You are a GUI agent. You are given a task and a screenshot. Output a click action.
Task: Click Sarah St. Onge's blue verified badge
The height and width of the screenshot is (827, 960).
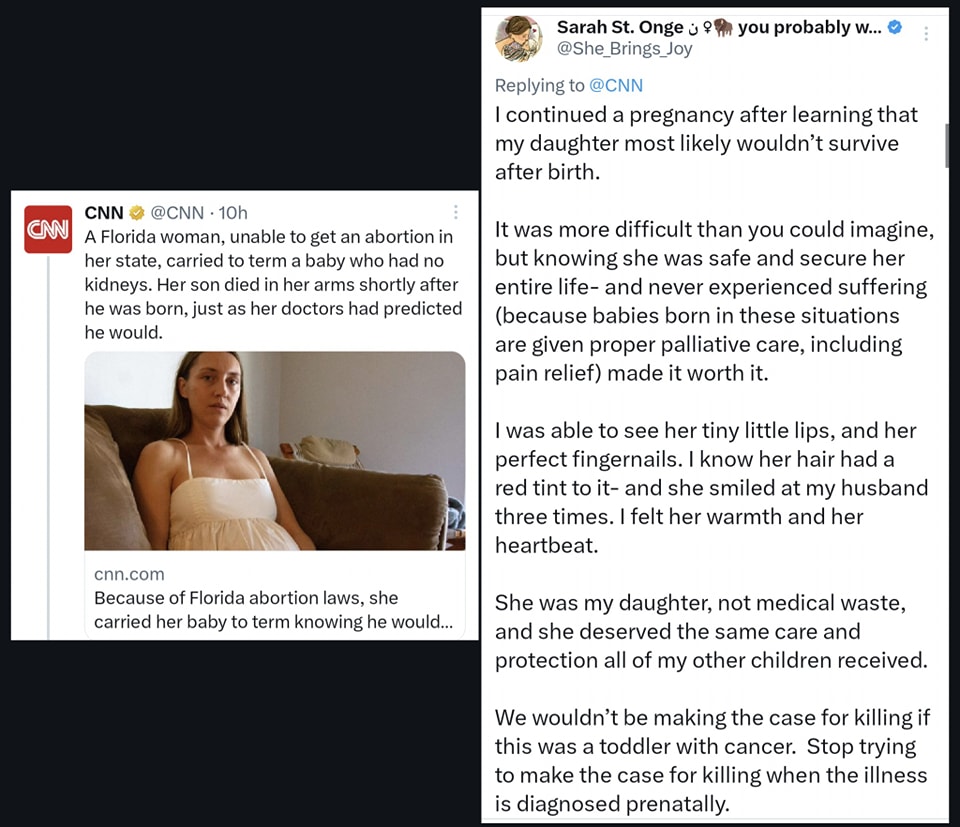pyautogui.click(x=895, y=27)
